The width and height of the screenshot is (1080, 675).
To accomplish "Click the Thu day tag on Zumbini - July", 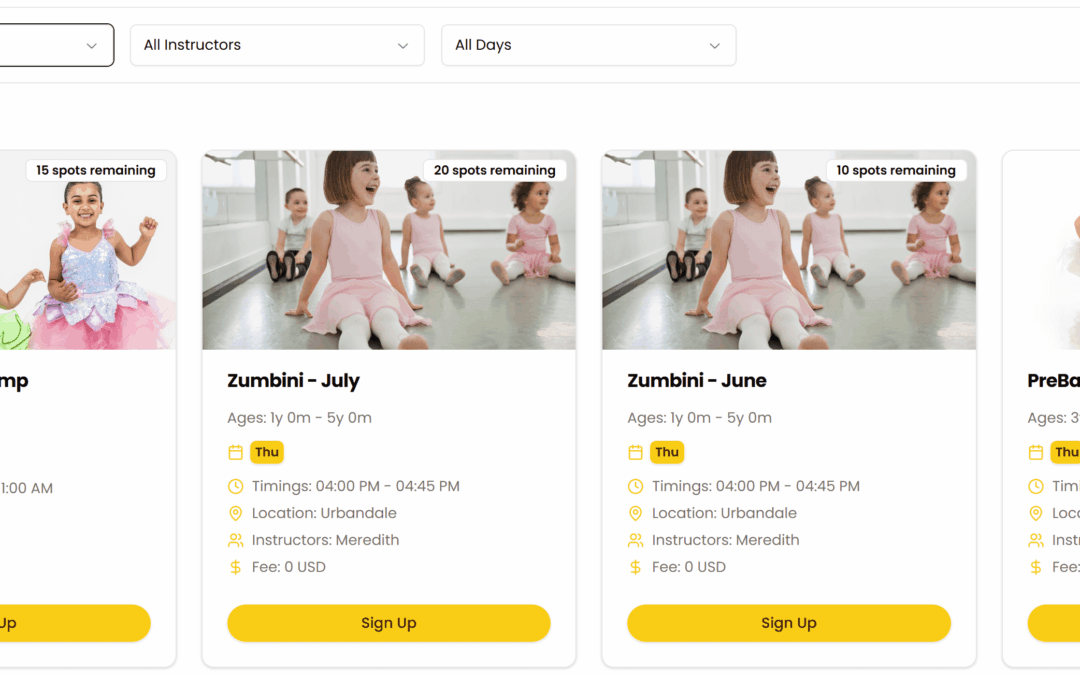I will point(267,453).
